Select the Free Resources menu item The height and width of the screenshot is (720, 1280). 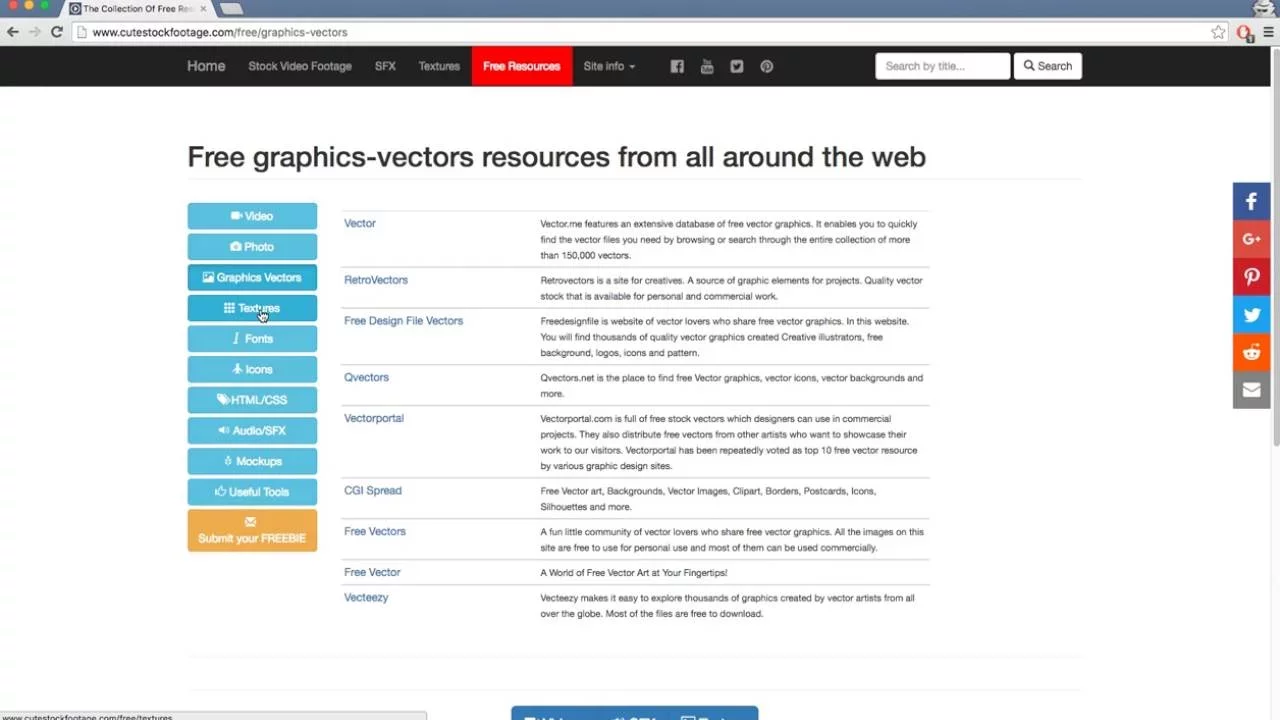(x=522, y=66)
